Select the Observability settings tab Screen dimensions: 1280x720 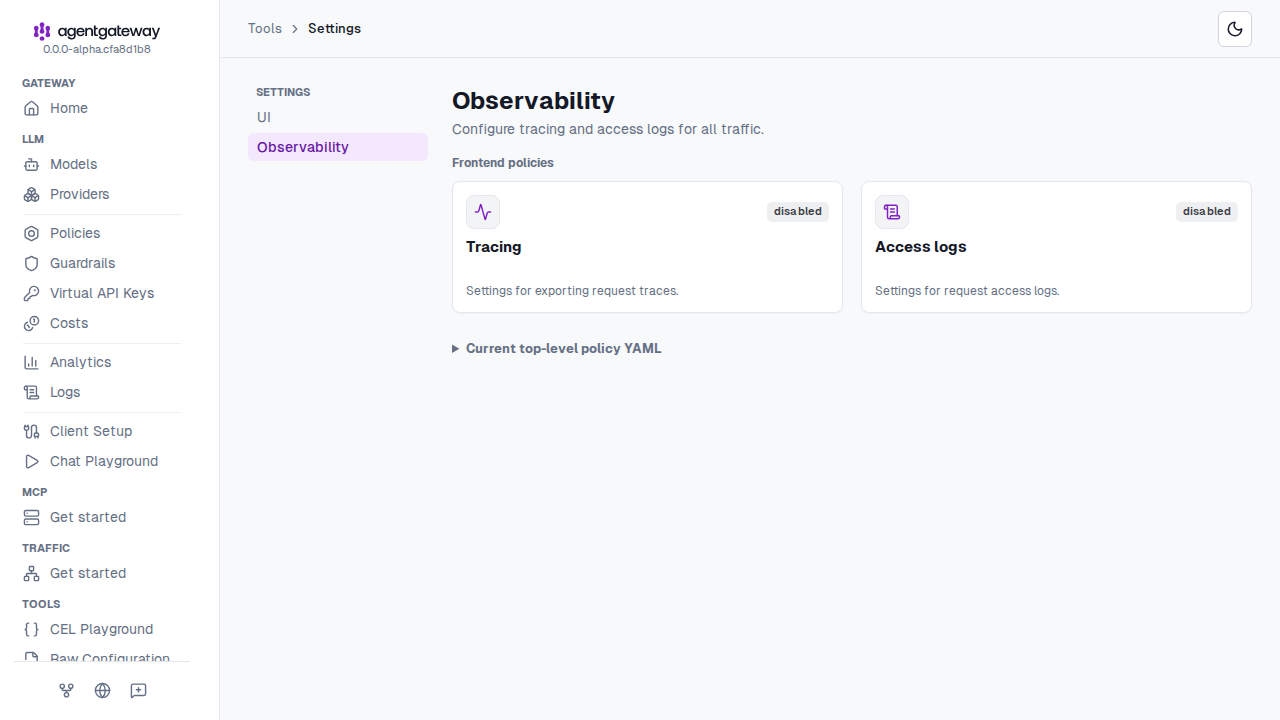(338, 147)
